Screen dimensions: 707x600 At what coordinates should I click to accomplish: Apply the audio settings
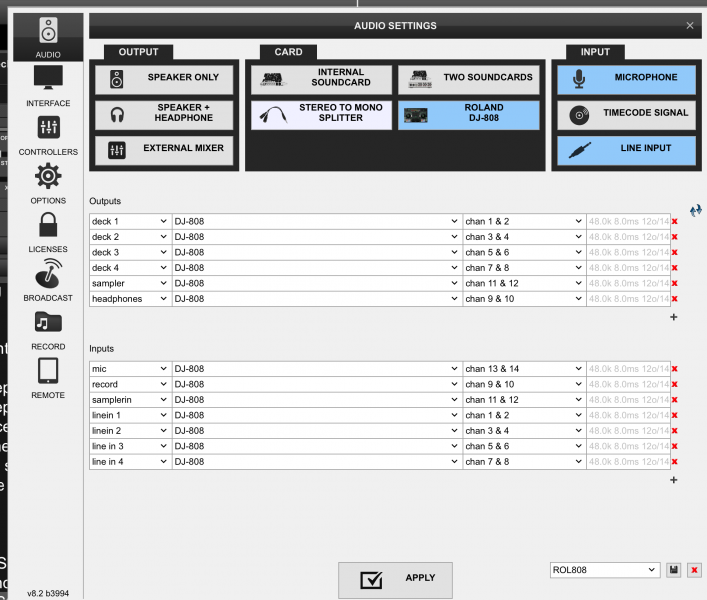click(395, 580)
